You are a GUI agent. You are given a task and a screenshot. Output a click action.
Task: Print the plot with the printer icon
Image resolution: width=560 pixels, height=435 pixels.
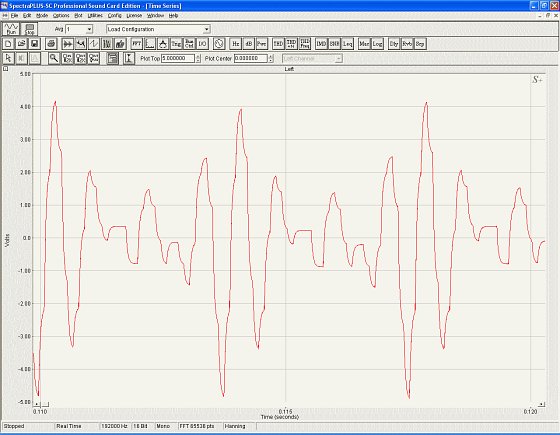[x=51, y=44]
